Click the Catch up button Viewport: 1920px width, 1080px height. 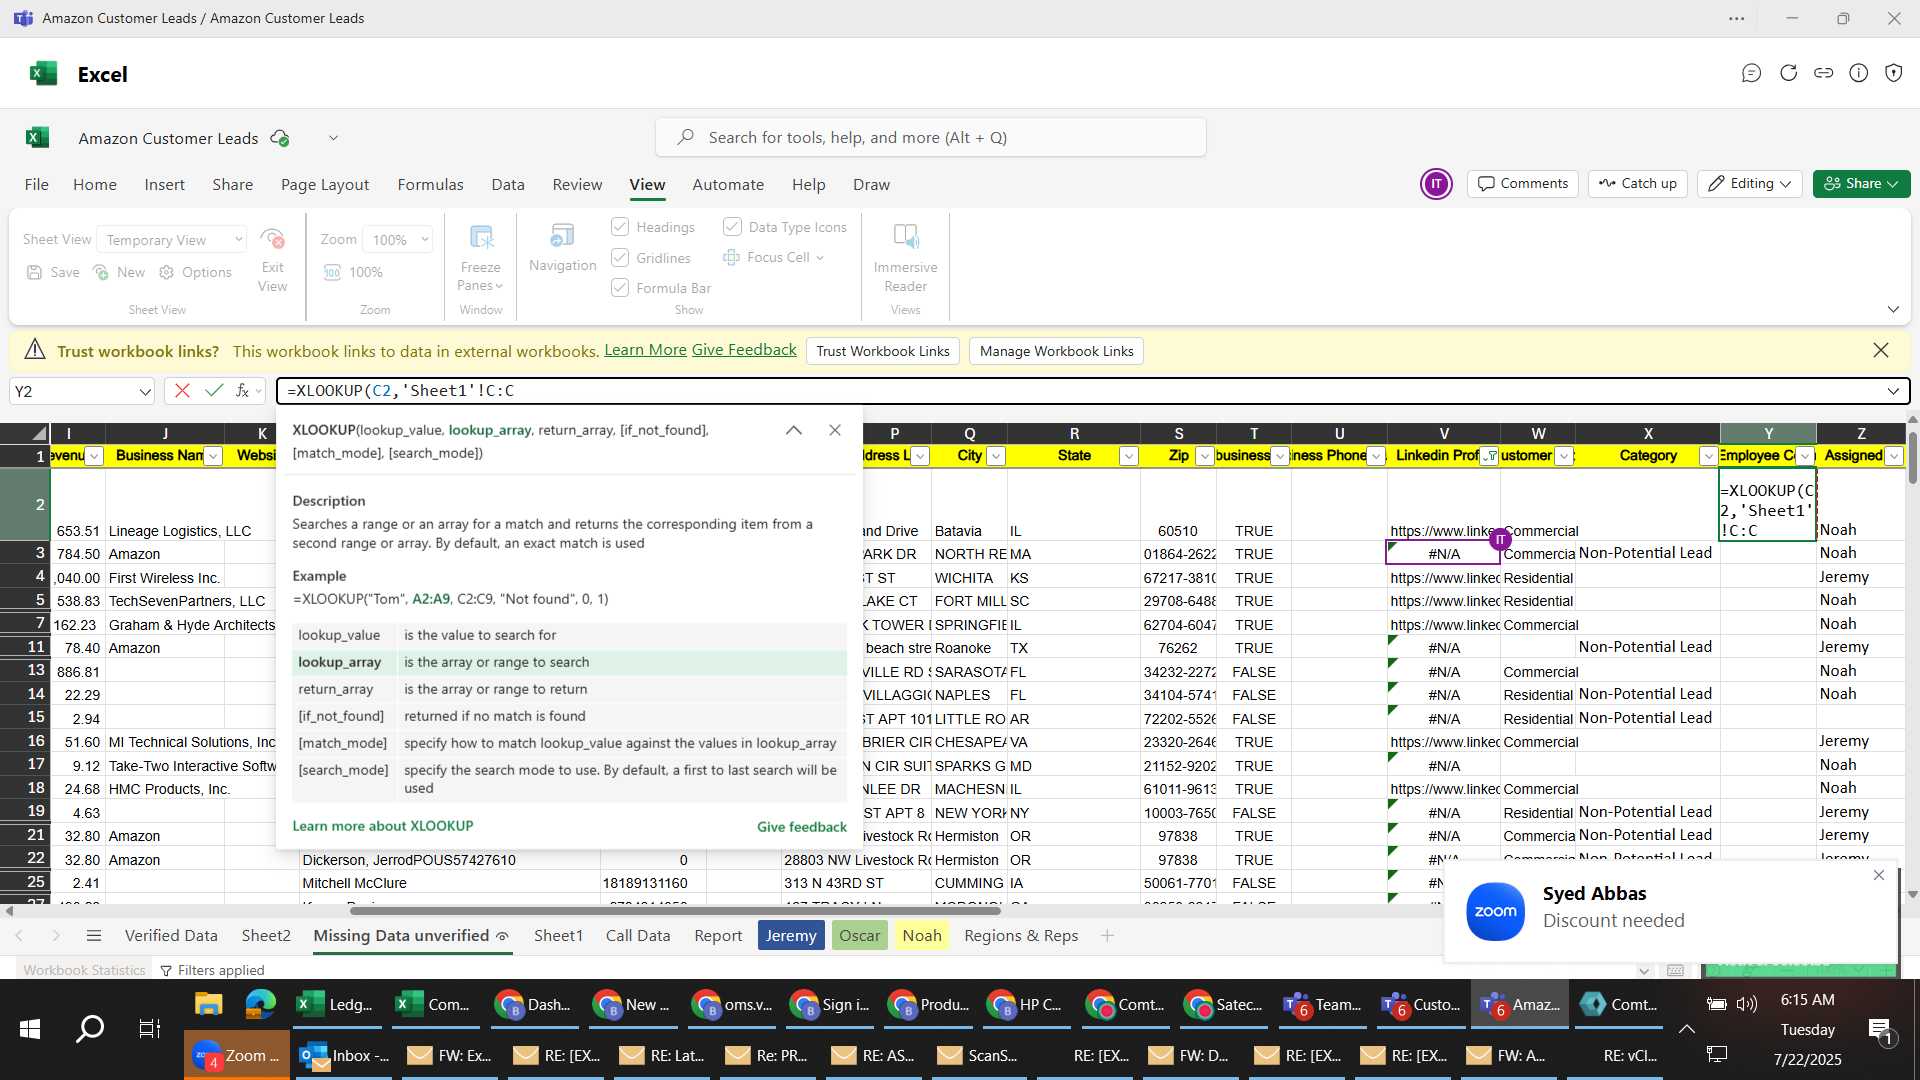point(1638,184)
